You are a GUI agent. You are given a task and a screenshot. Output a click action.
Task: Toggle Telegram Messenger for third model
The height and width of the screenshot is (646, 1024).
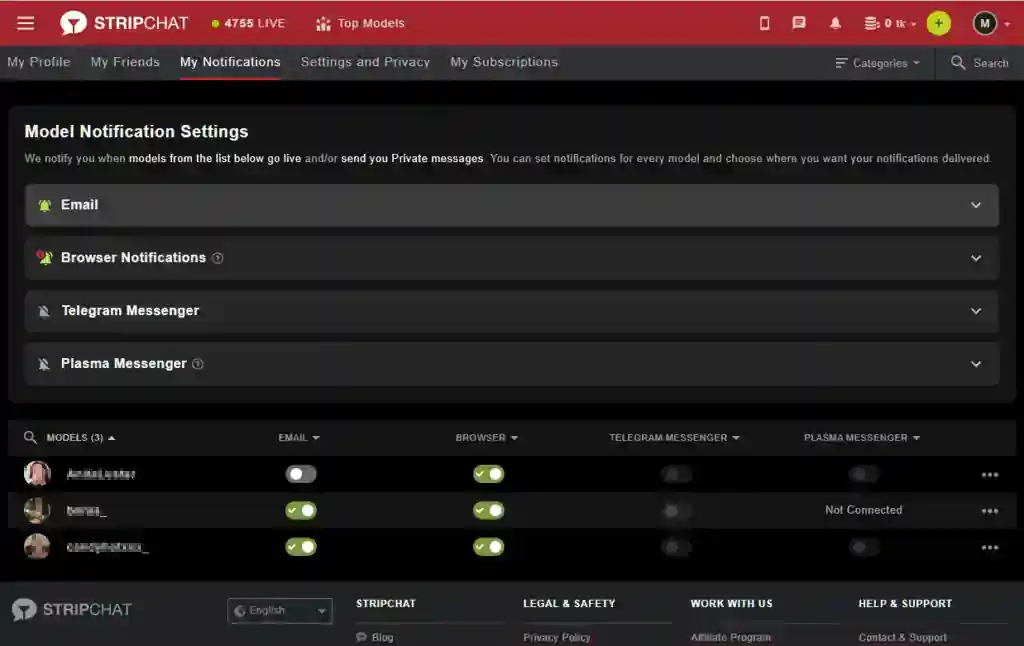[x=676, y=547]
